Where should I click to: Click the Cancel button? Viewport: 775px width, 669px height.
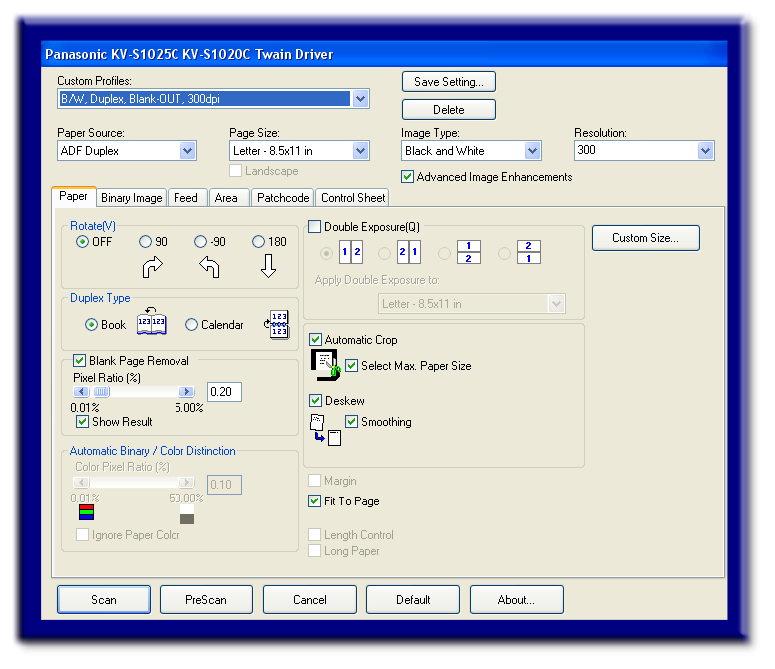point(310,600)
